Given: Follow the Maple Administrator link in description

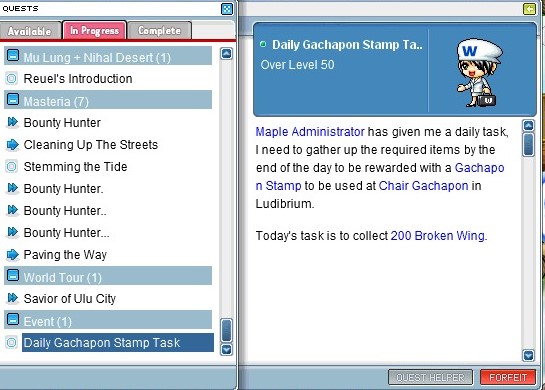Looking at the screenshot, I should tap(310, 132).
